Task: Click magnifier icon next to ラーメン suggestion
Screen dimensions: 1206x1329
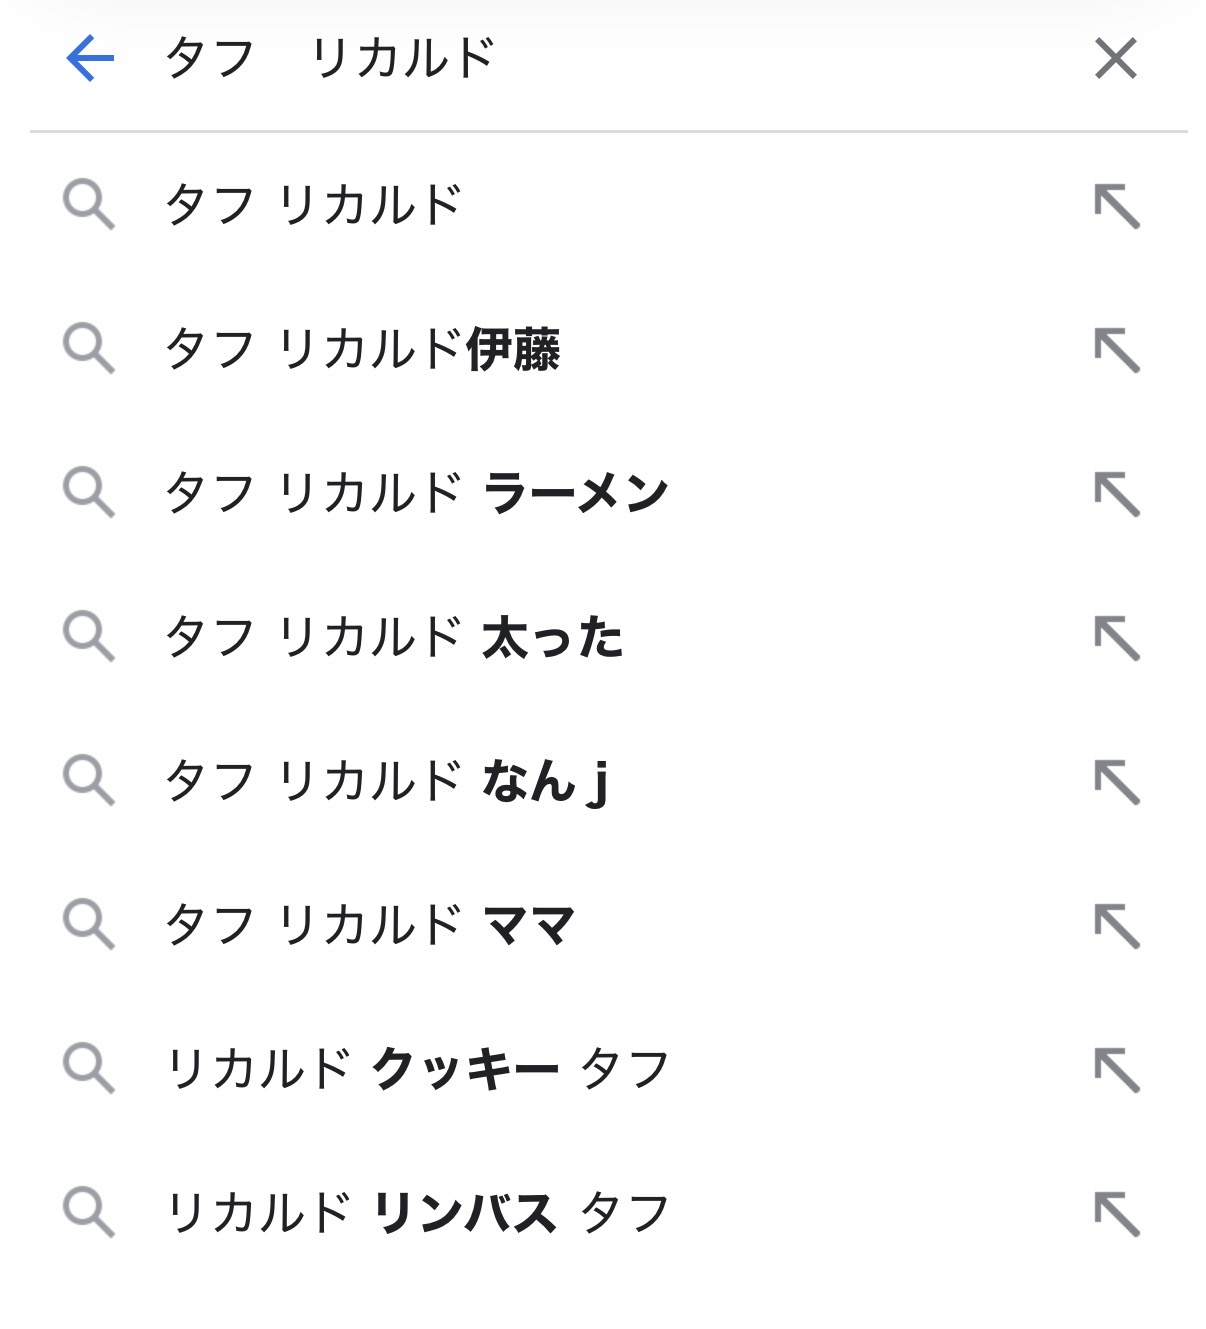Action: click(x=89, y=494)
